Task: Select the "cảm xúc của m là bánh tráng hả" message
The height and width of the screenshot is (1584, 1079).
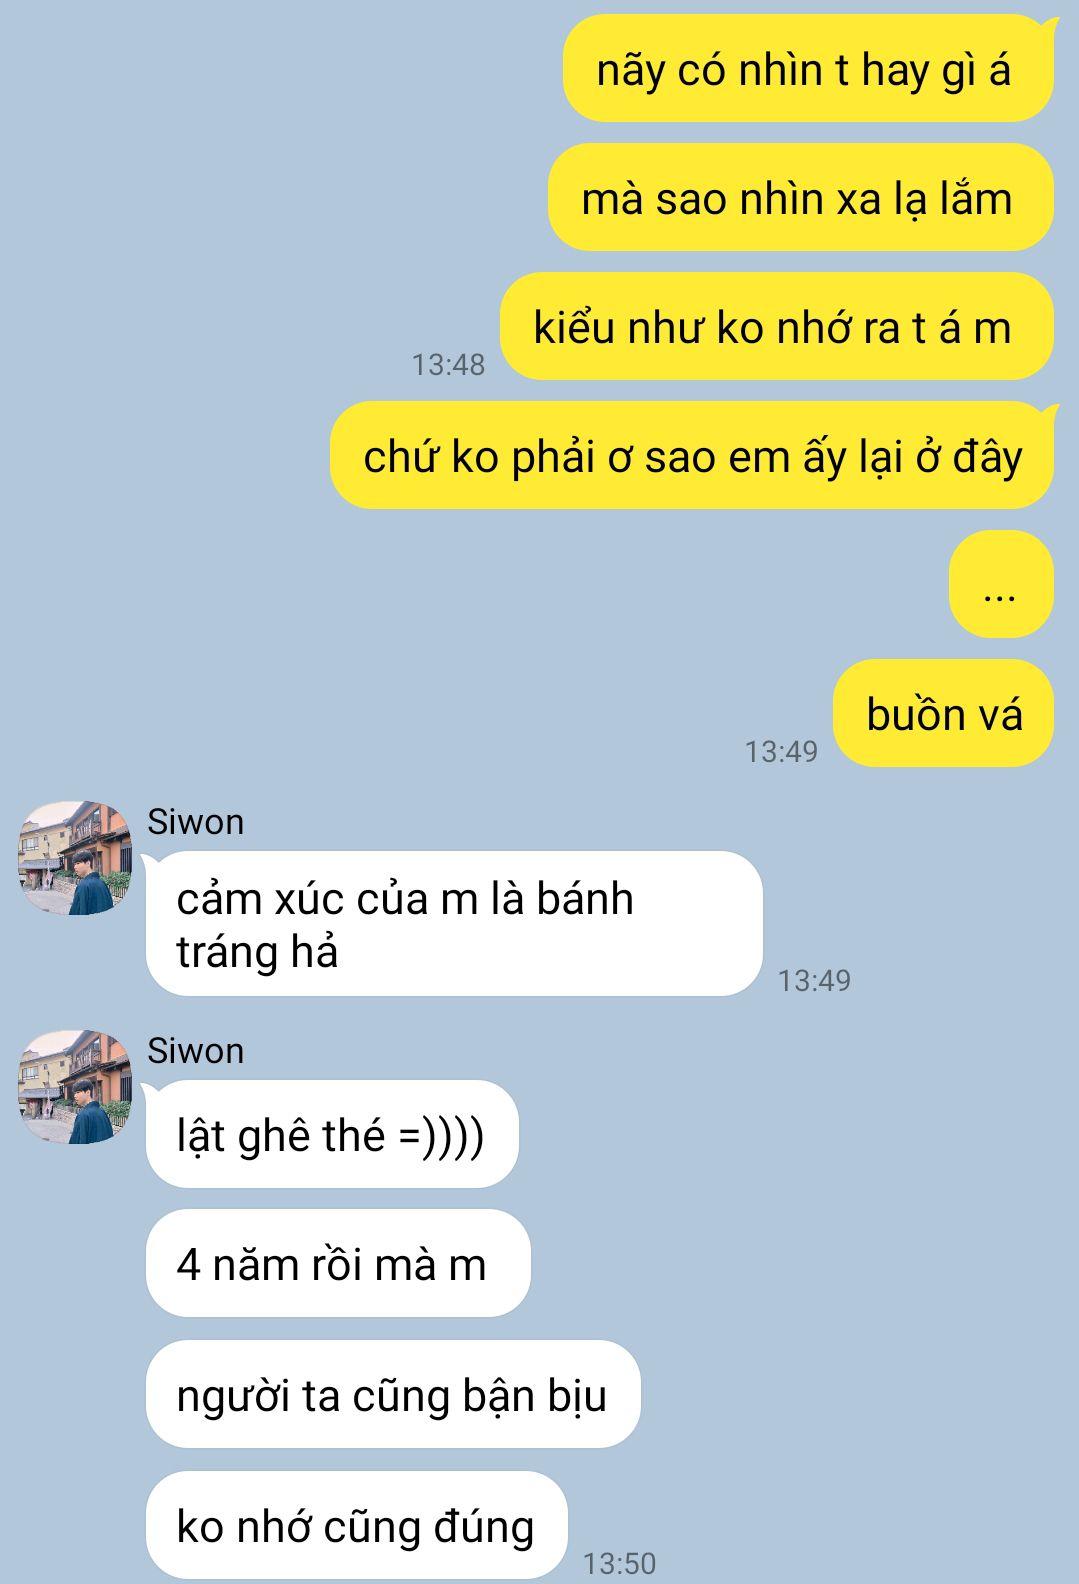Action: 454,924
